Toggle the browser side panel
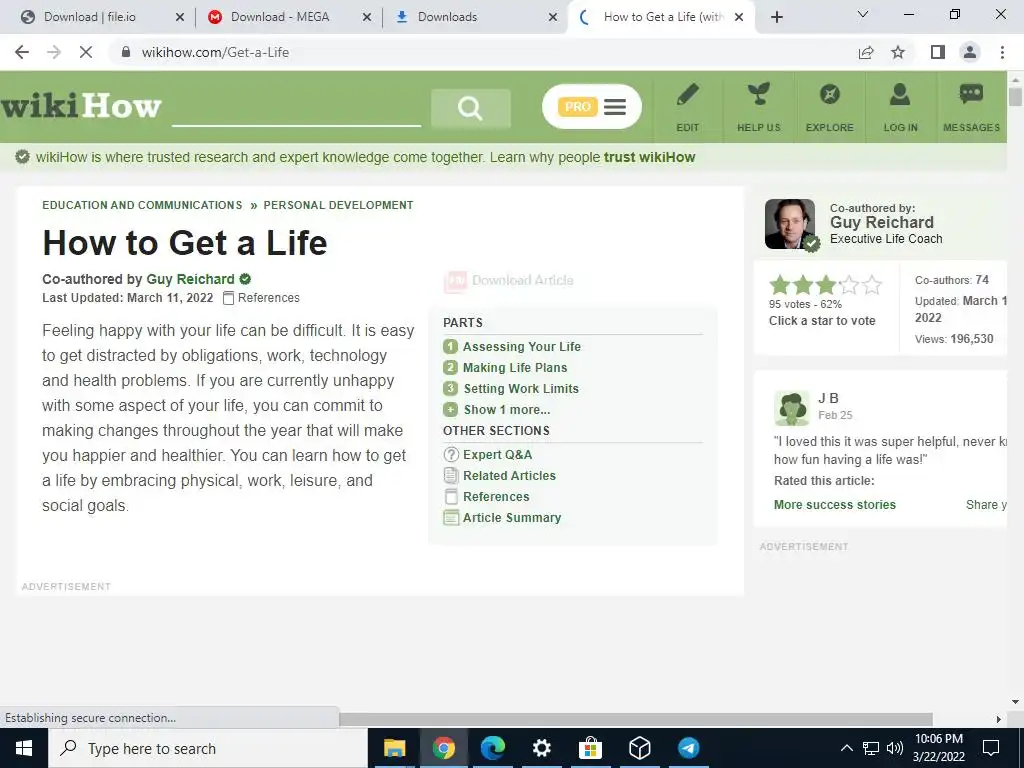 (938, 52)
